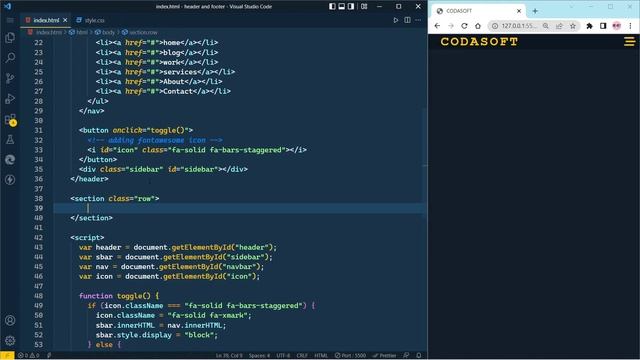This screenshot has height=360, width=640.
Task: Change HTML language mode
Action: pos(321,356)
